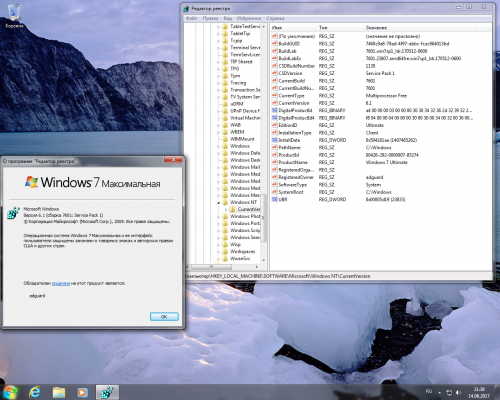The width and height of the screenshot is (500, 400).
Task: Expand the CurrentVersion subkey arrow
Action: [226, 209]
